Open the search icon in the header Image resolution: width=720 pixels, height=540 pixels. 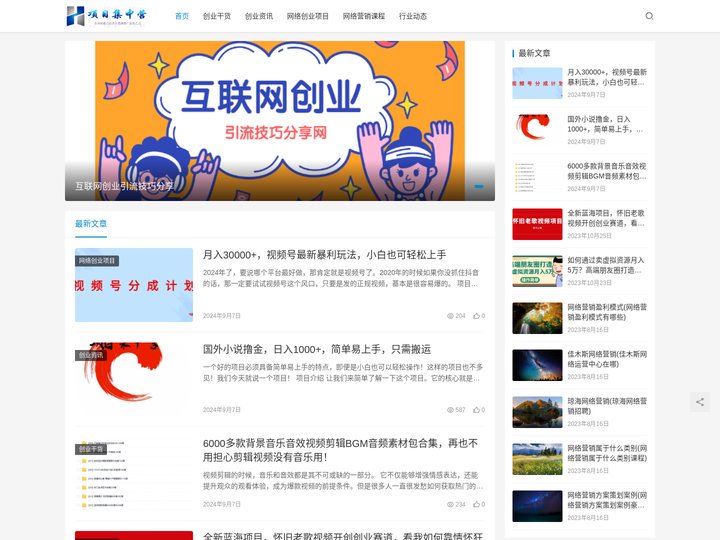(649, 16)
